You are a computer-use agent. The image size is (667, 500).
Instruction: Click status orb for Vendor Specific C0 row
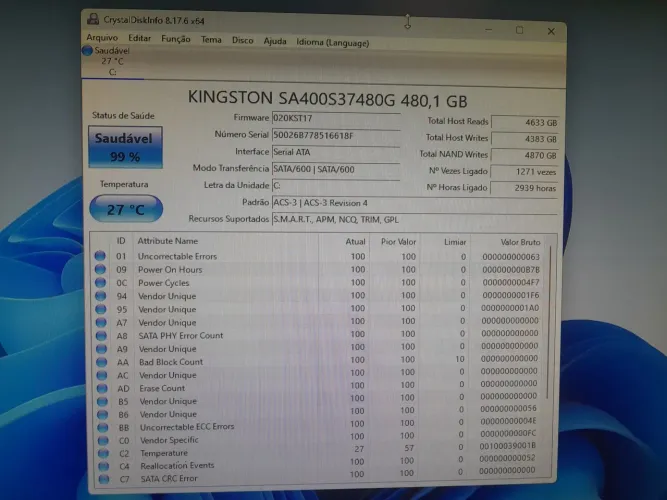click(103, 440)
